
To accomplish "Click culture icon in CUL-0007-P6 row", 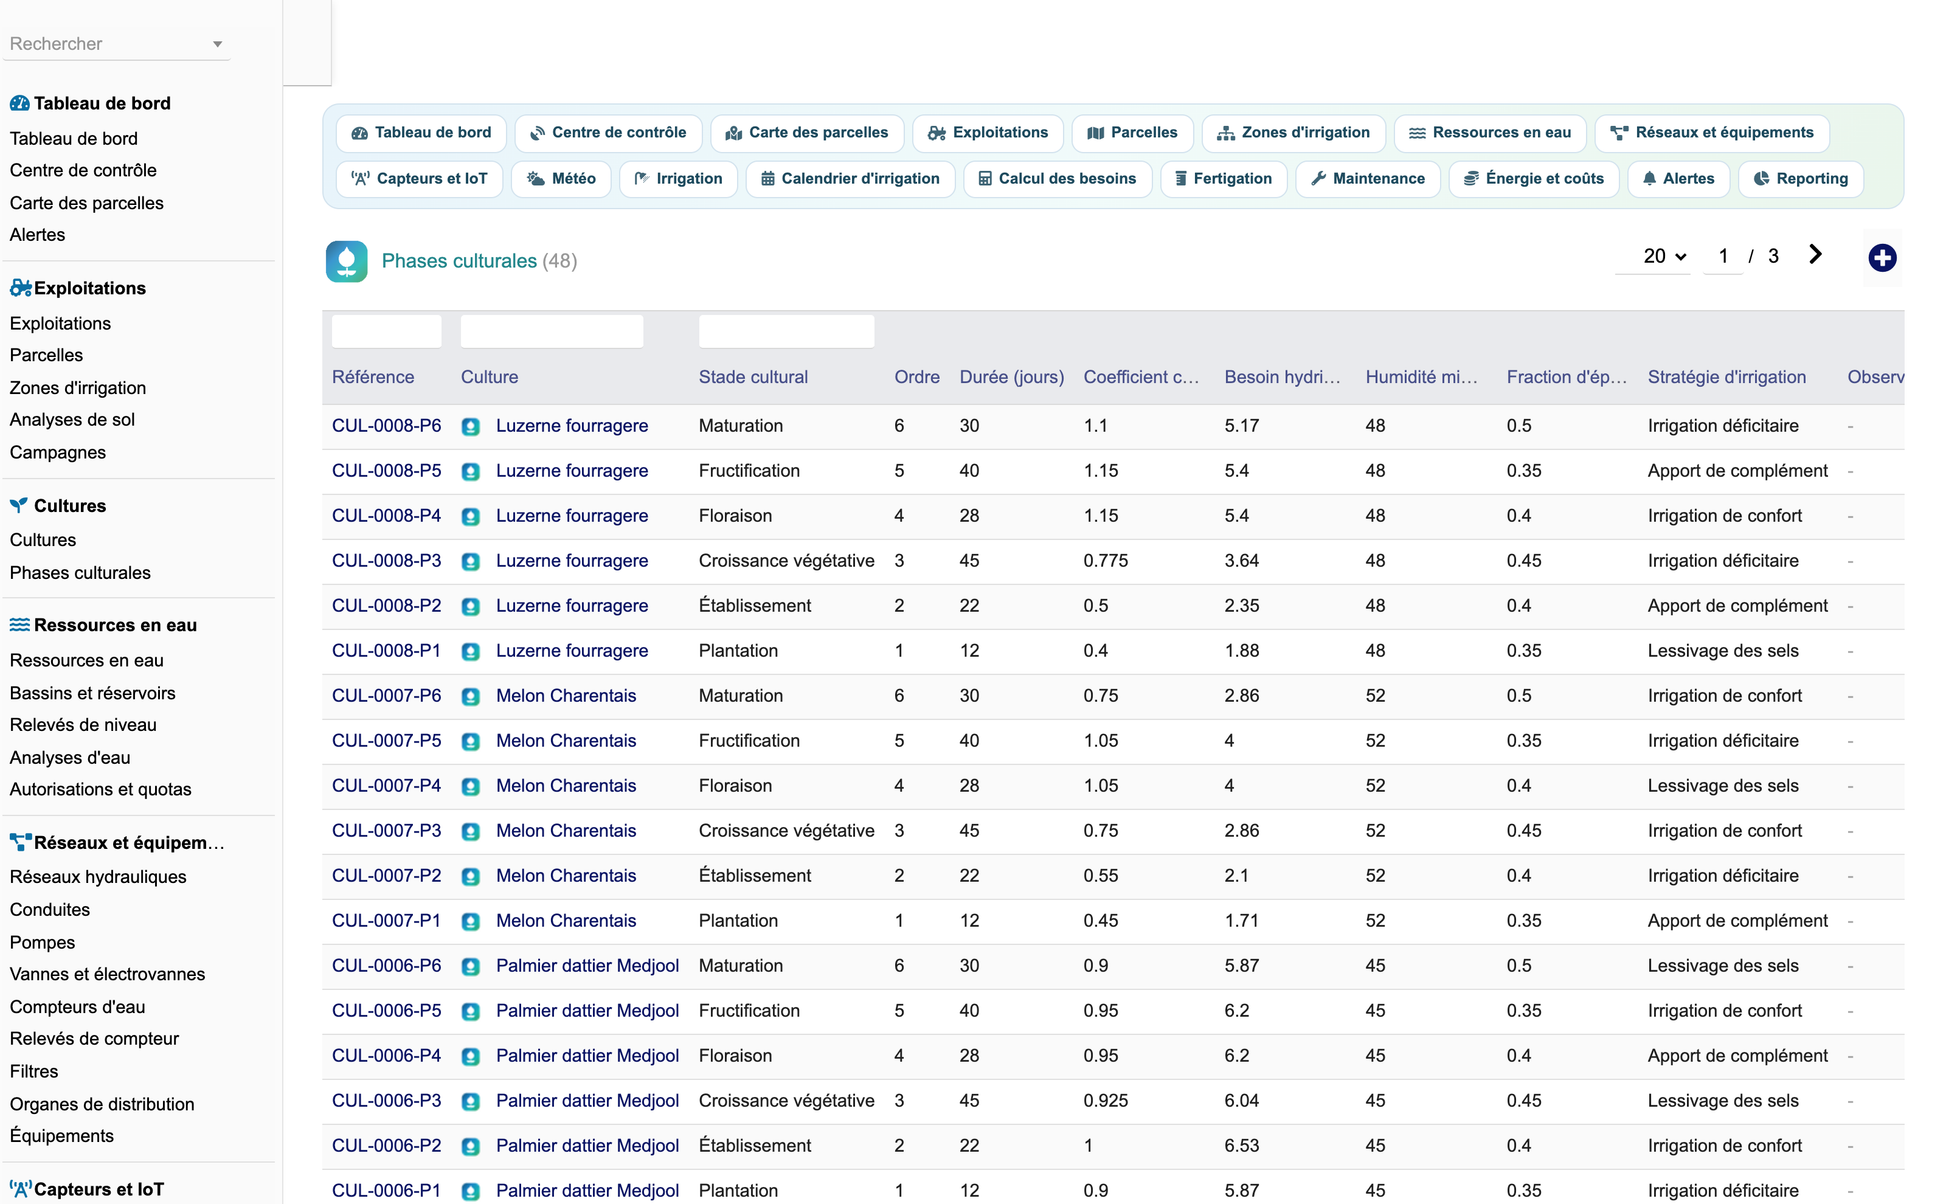I will [471, 697].
